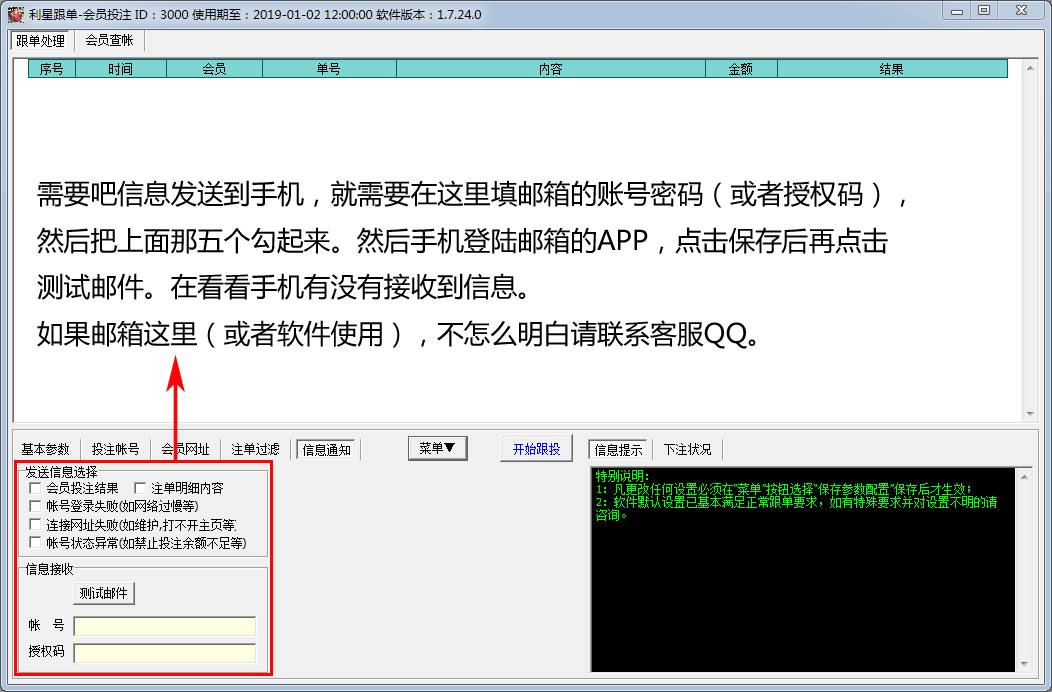Toggle 帐号登录失败 notification checkbox
Image resolution: width=1052 pixels, height=692 pixels.
tap(36, 506)
